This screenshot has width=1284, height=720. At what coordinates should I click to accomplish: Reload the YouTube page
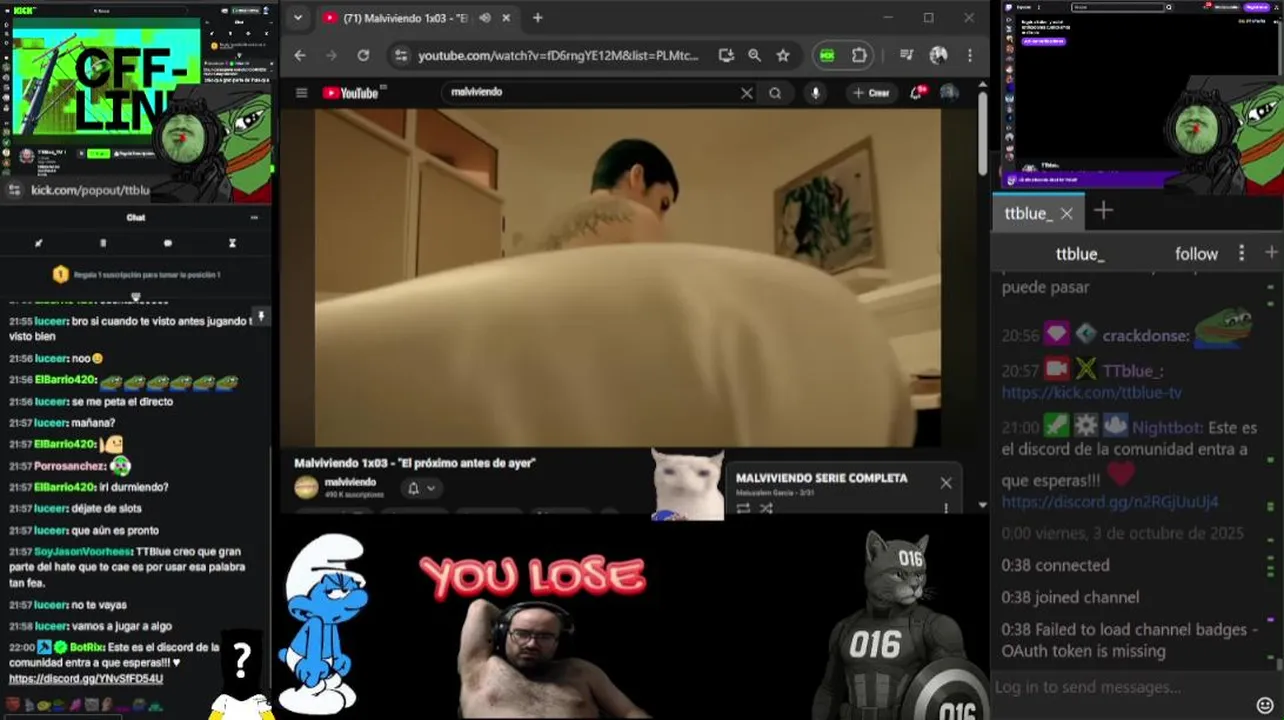click(363, 56)
